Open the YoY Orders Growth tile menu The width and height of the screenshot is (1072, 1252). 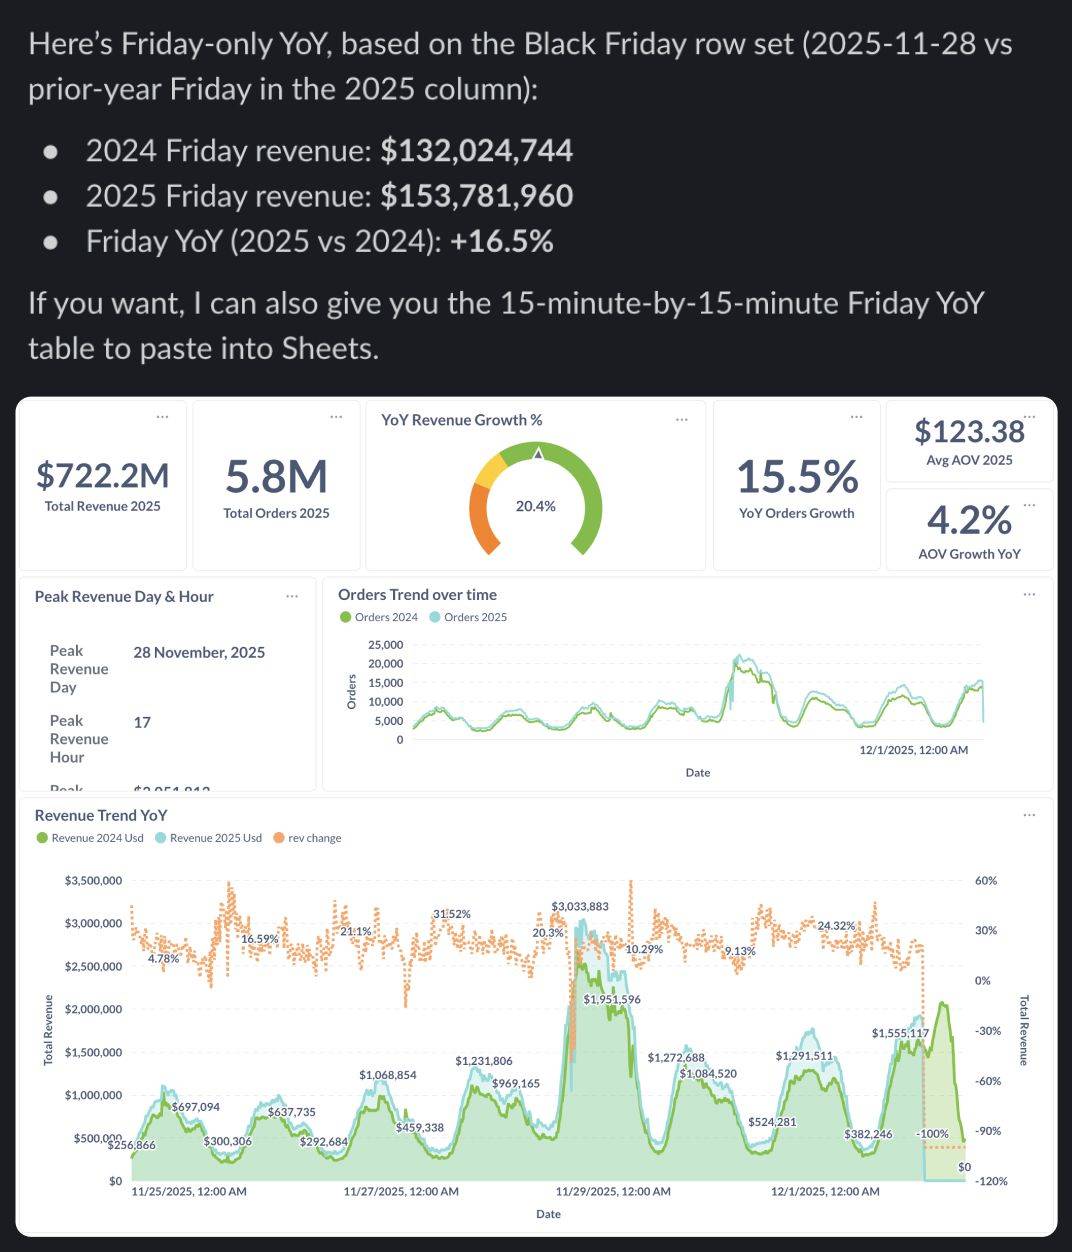[856, 417]
